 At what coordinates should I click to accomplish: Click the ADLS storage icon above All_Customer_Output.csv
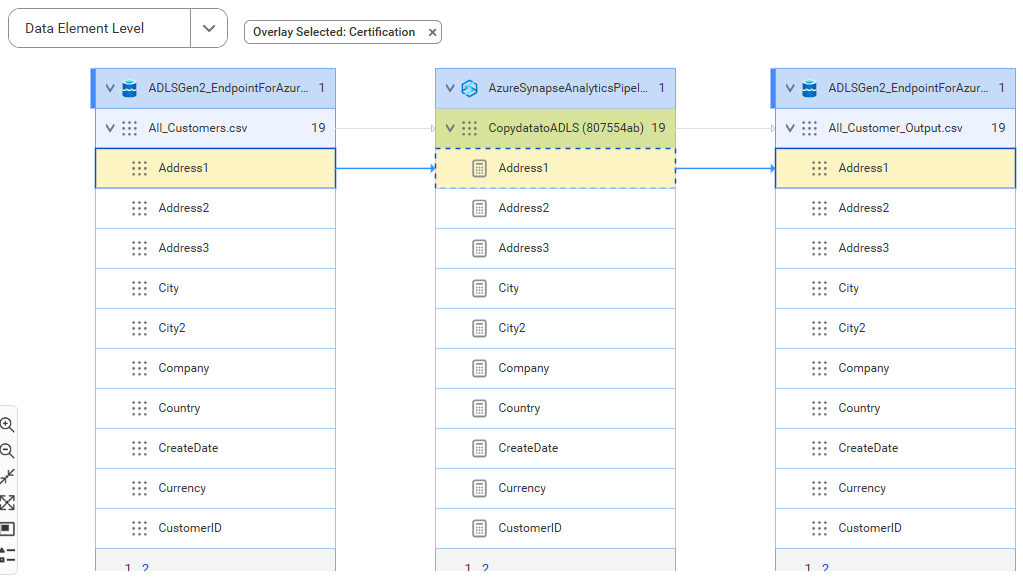(810, 88)
